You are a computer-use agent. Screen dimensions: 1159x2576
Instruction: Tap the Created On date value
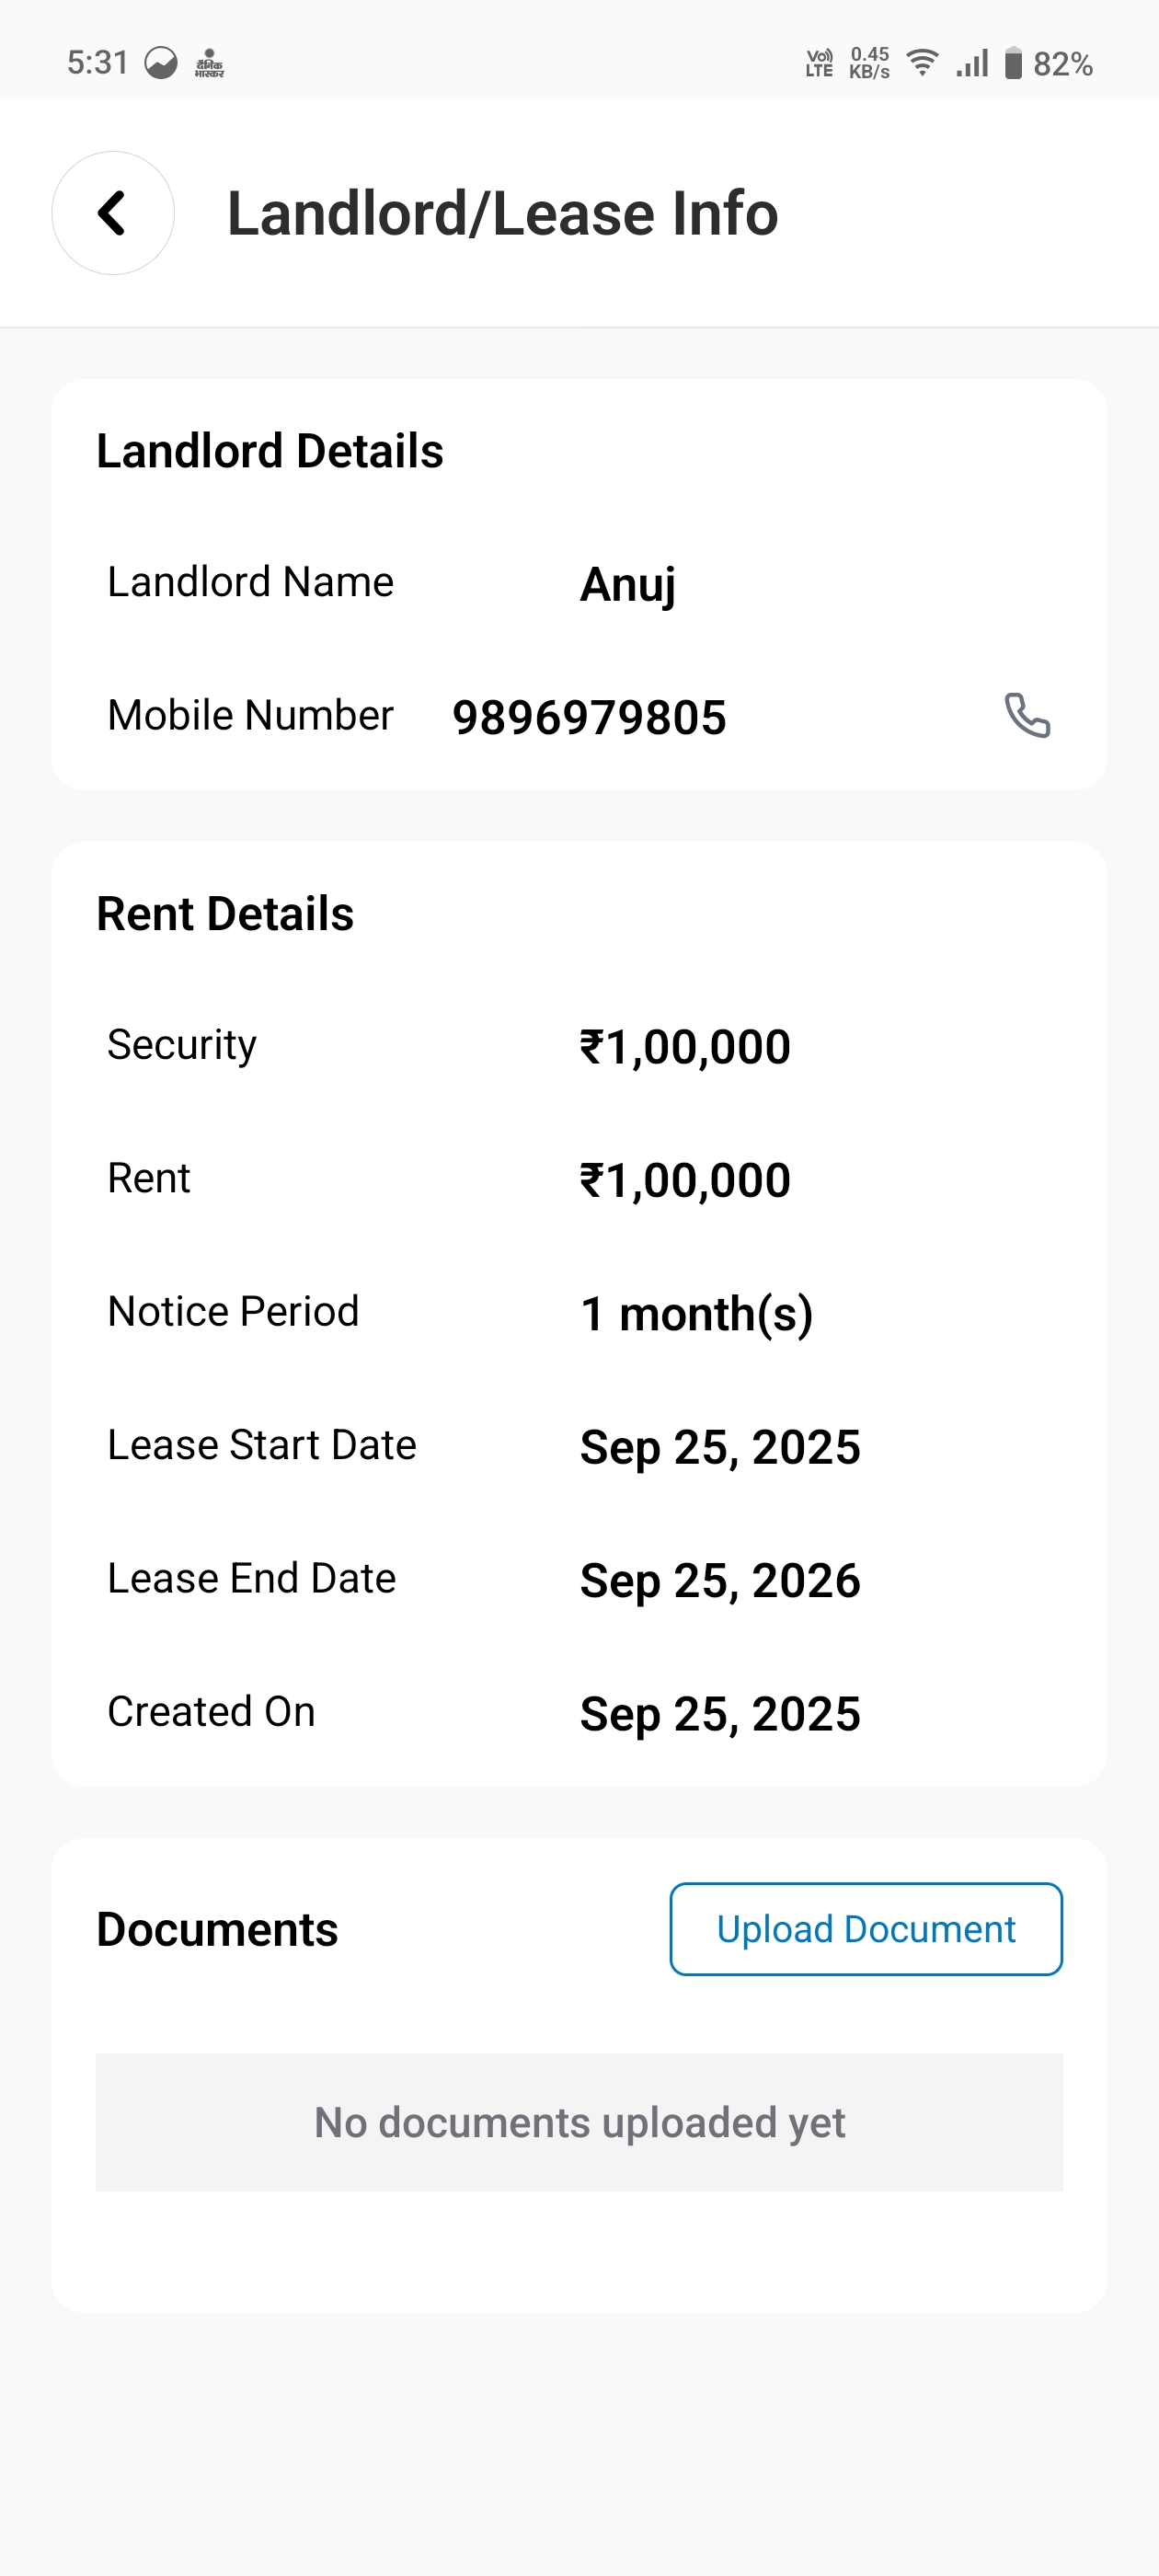click(720, 1714)
